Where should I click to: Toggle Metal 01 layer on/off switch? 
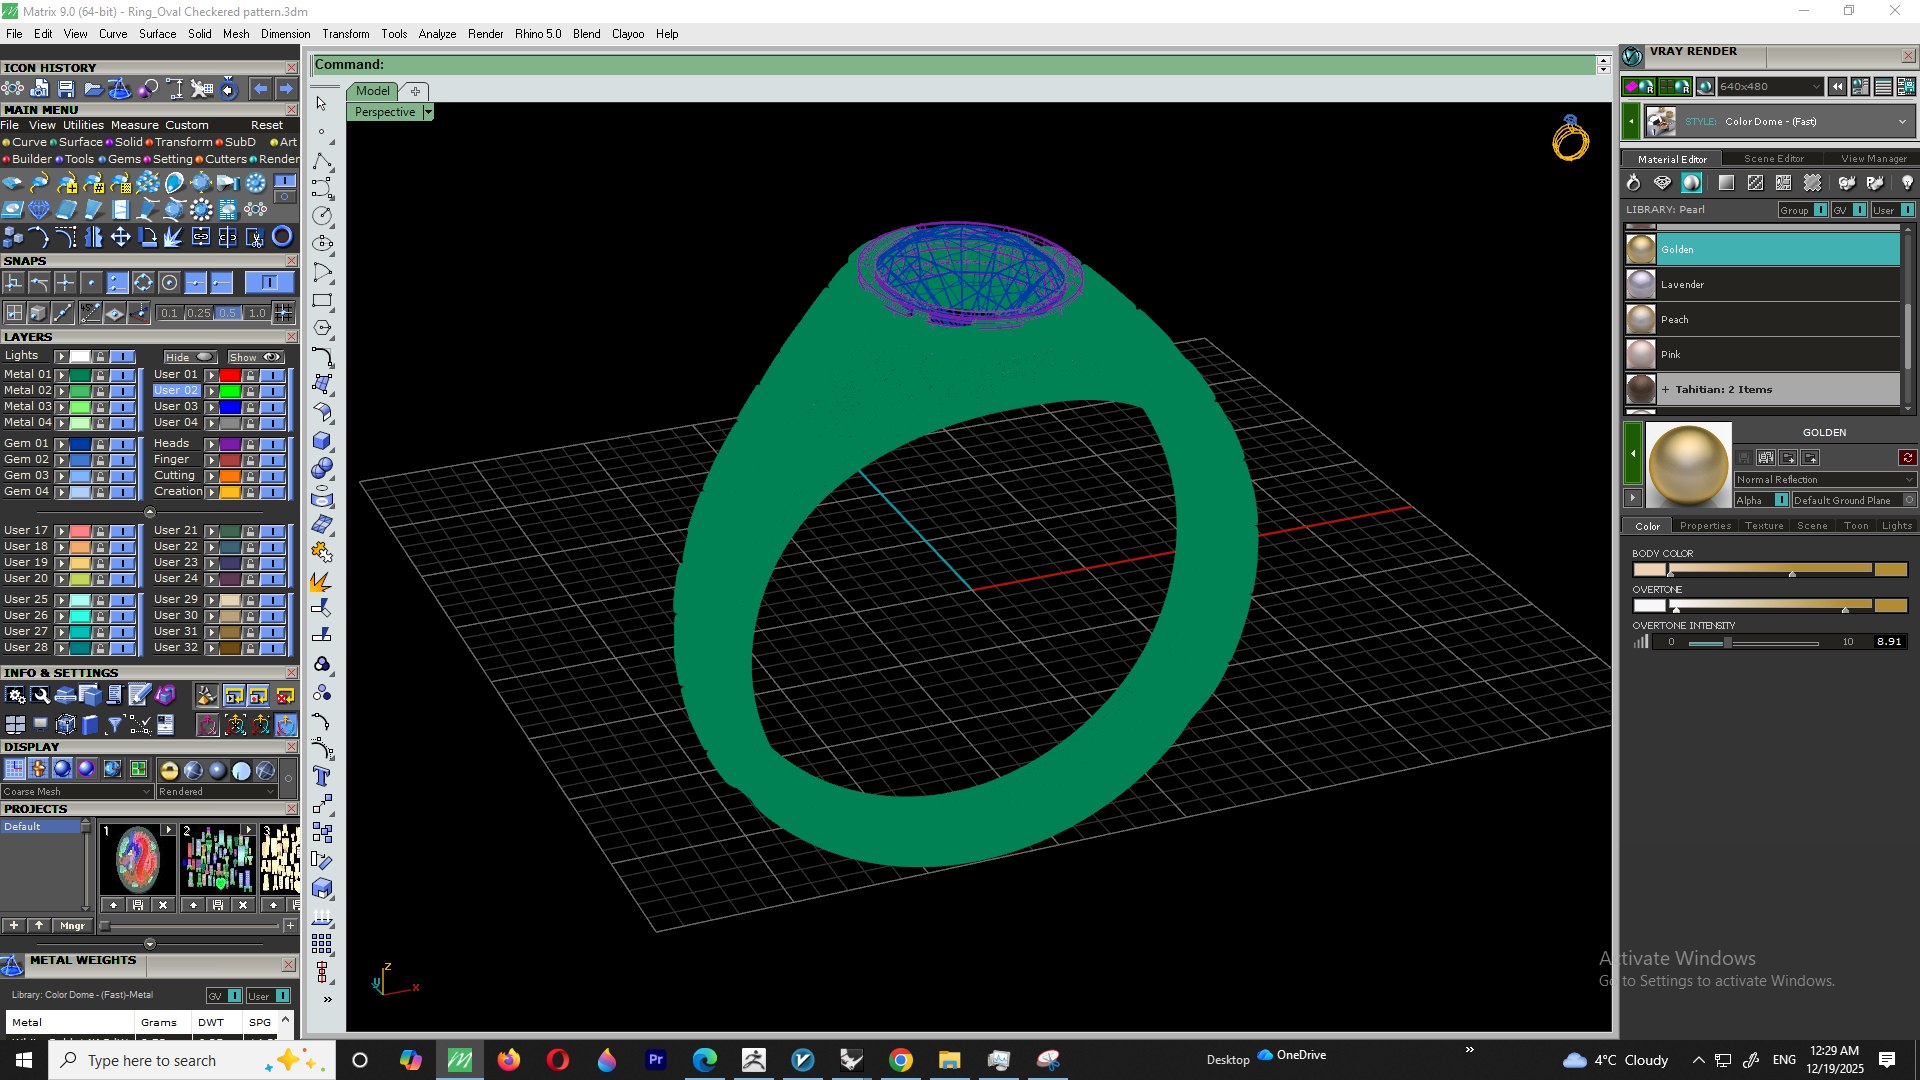[x=122, y=375]
